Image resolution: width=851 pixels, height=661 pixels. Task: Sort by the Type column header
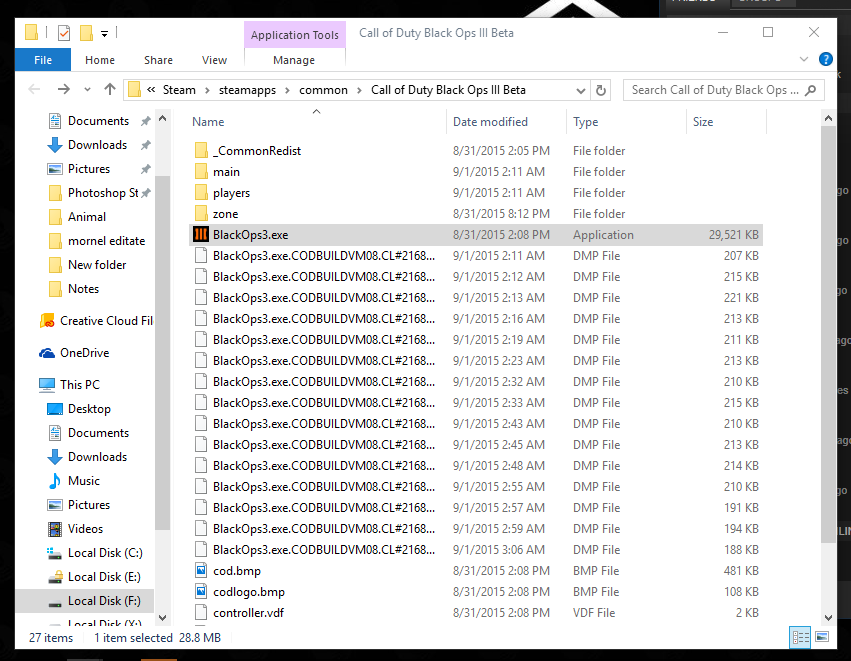(x=626, y=122)
